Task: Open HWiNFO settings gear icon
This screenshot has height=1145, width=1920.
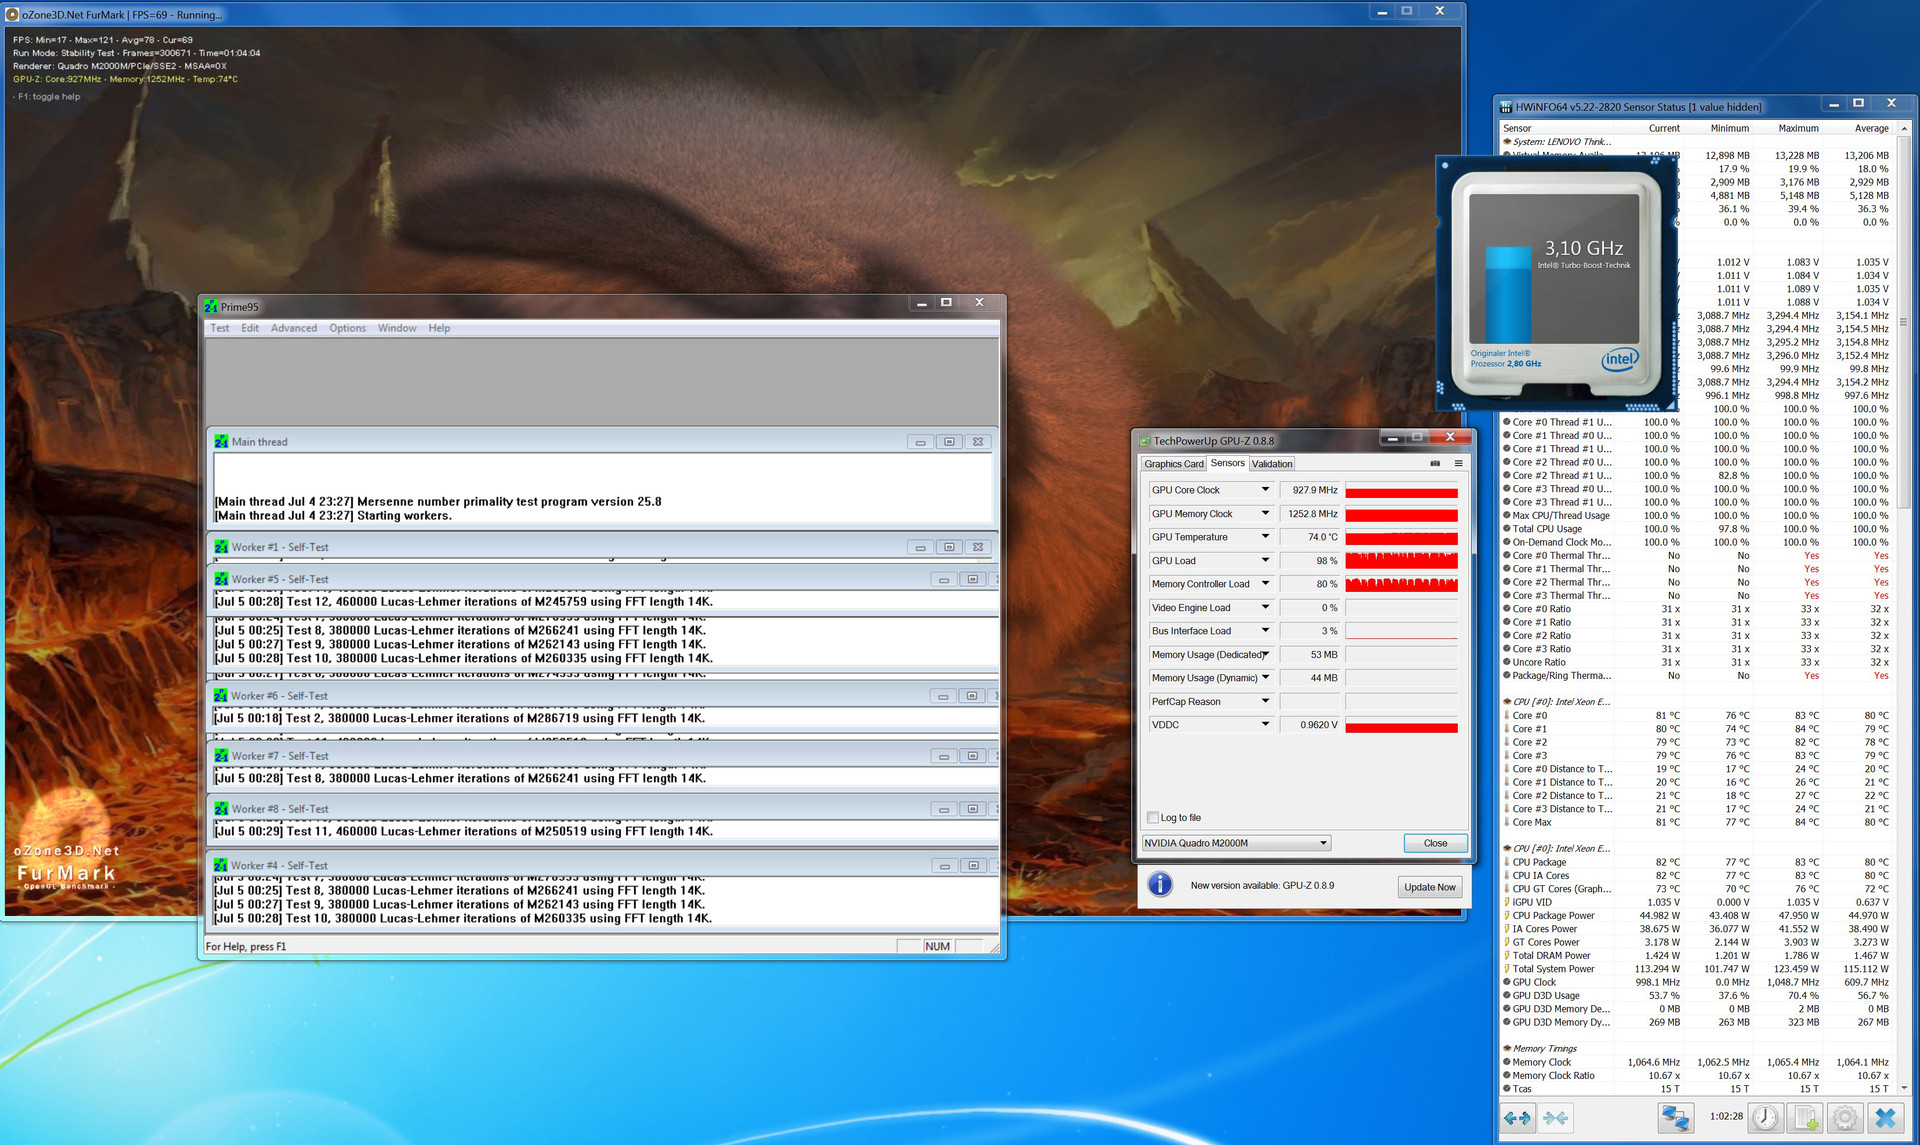Action: click(x=1845, y=1118)
